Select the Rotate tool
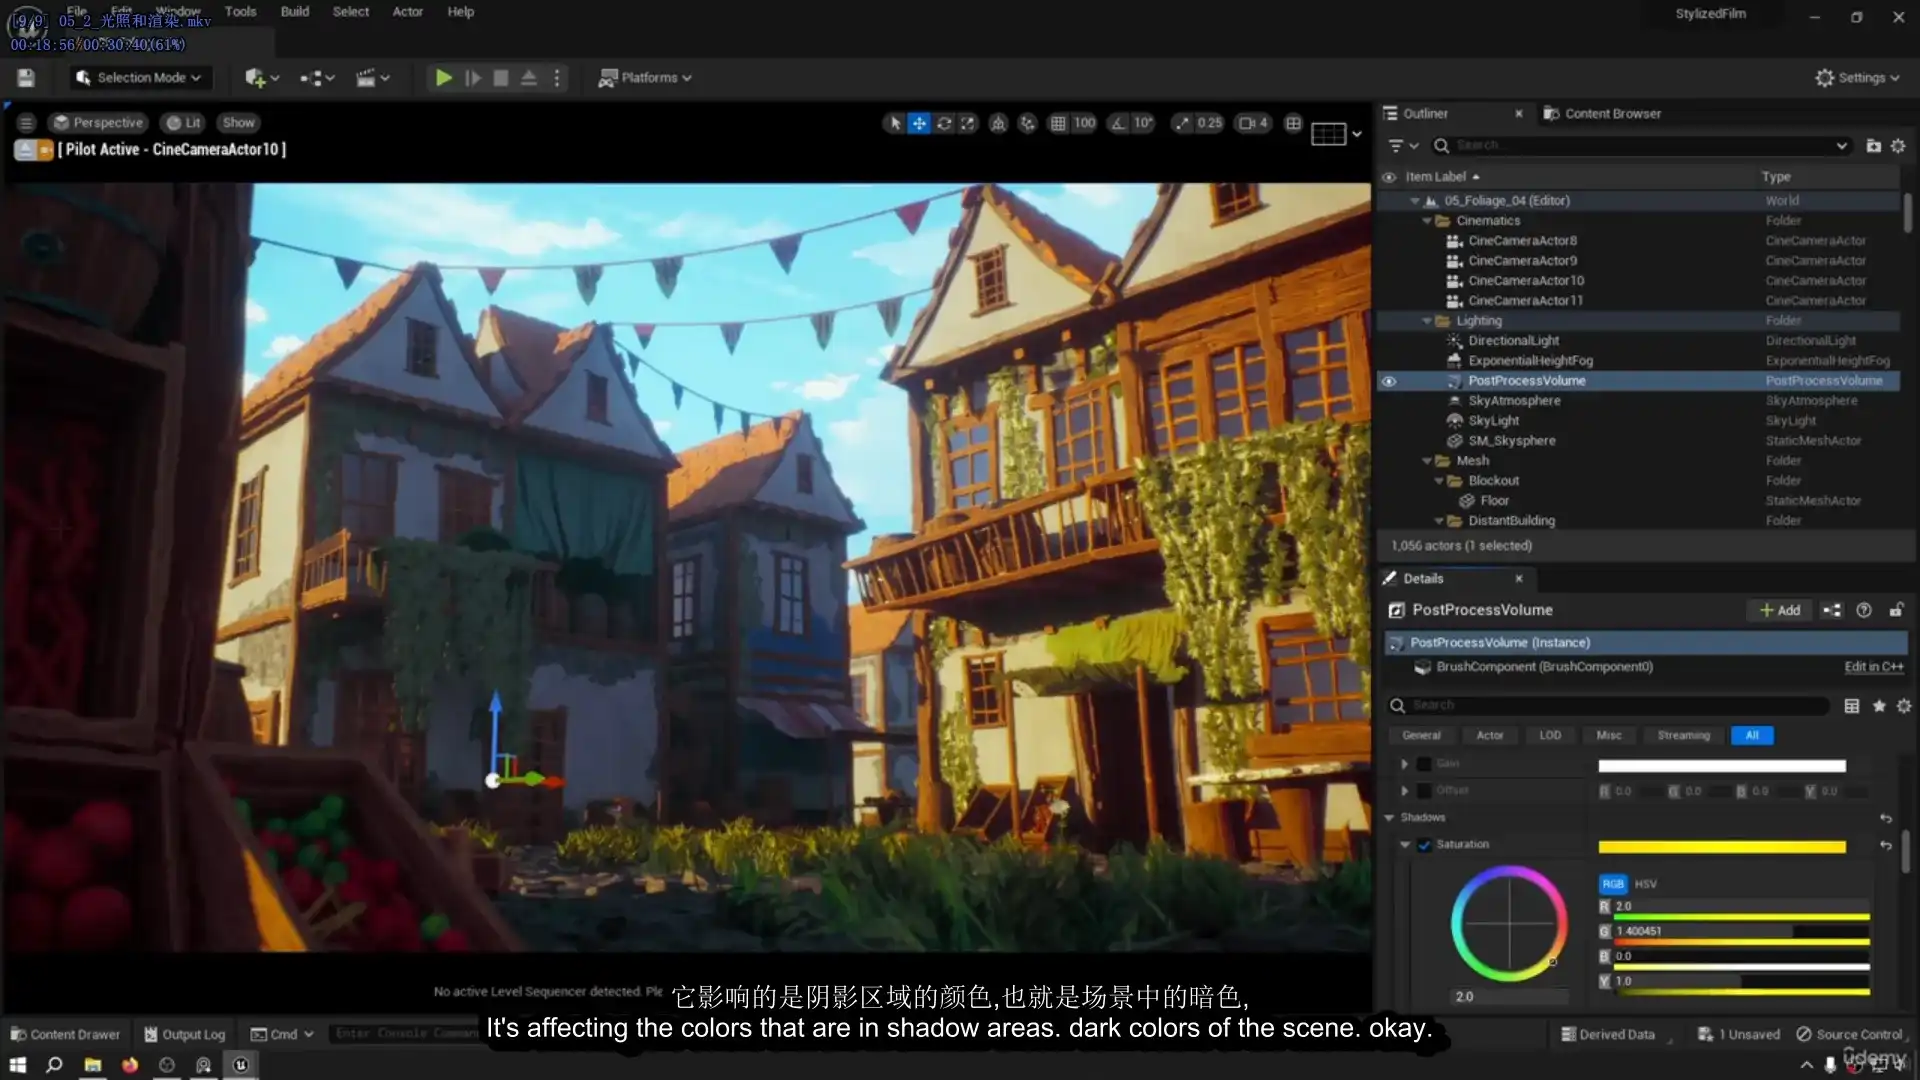The image size is (1920, 1080). (x=945, y=122)
